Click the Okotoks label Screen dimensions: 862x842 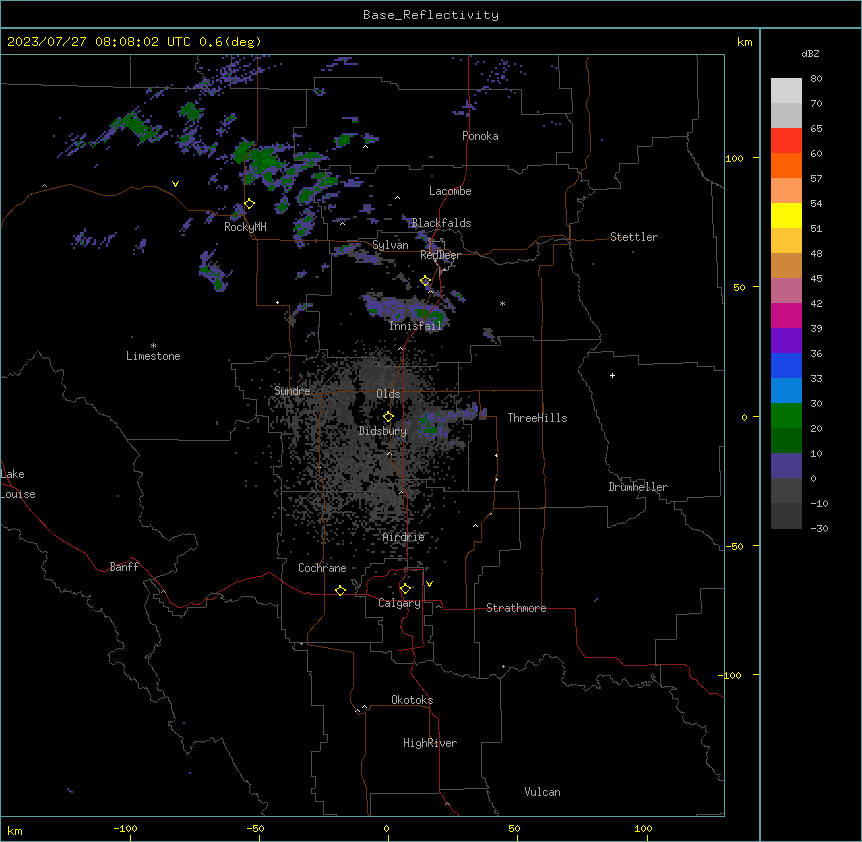click(x=412, y=700)
